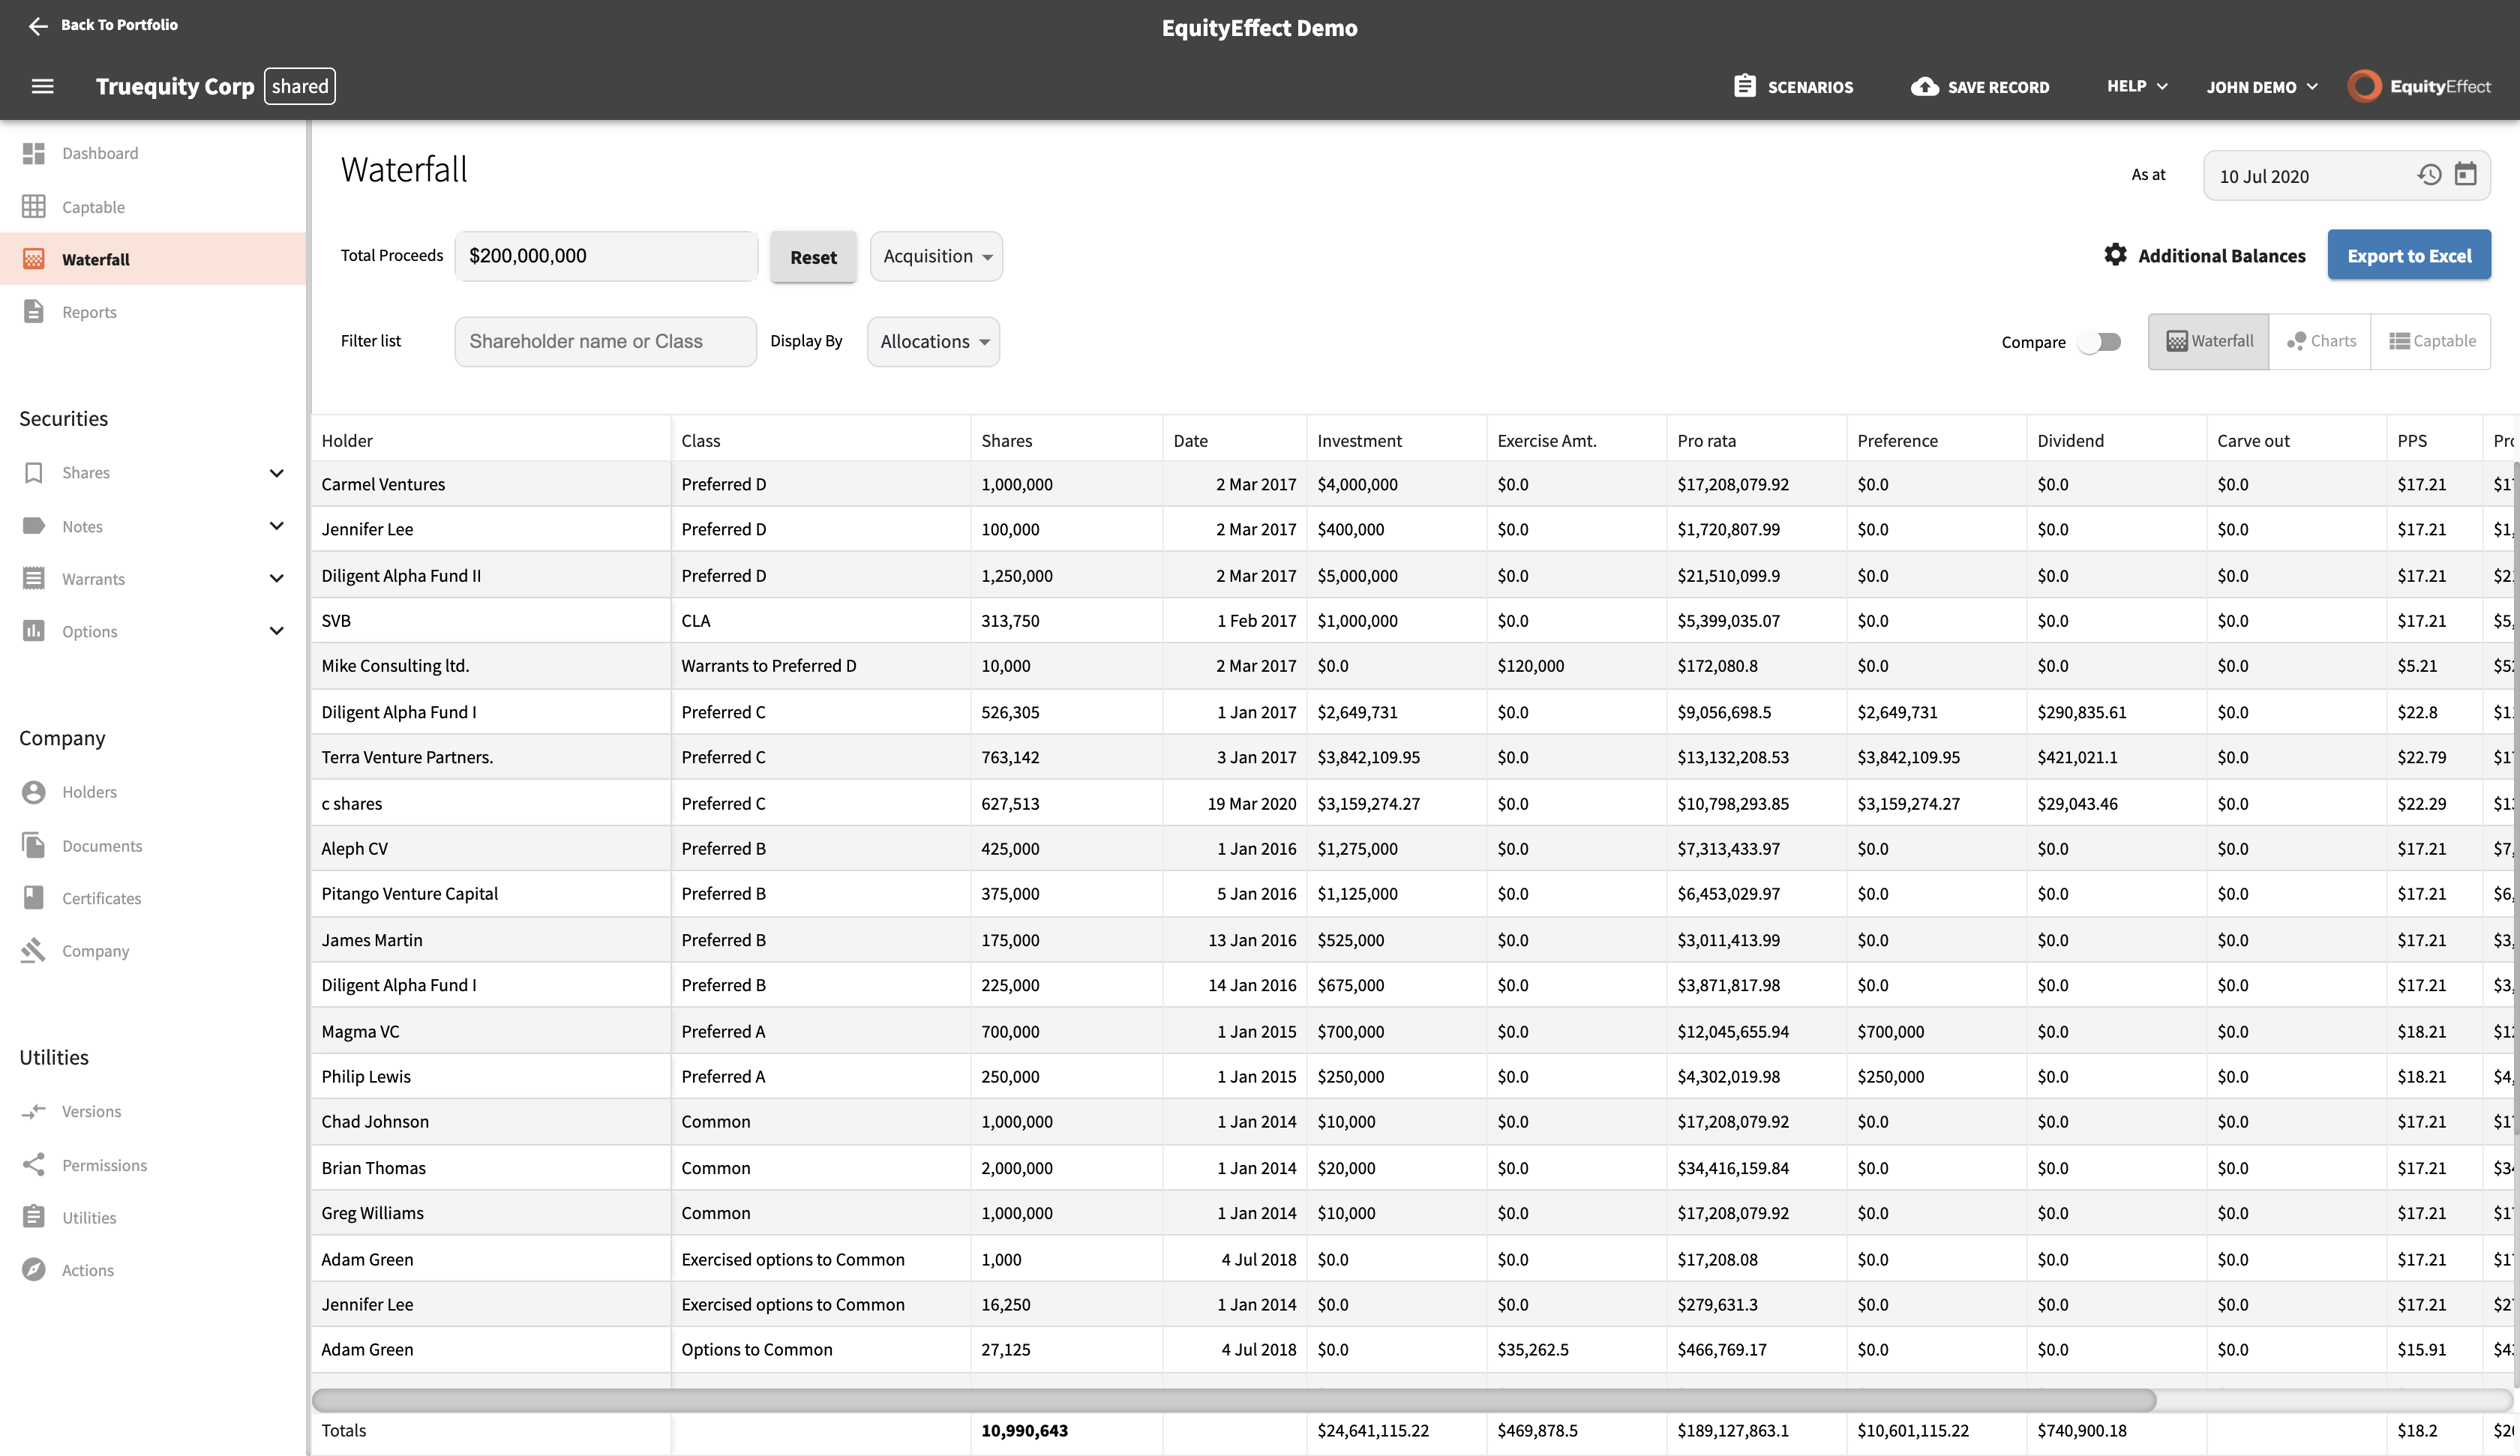Click the Save Record icon
Screen dimensions: 2520x1456
pyautogui.click(x=1925, y=87)
